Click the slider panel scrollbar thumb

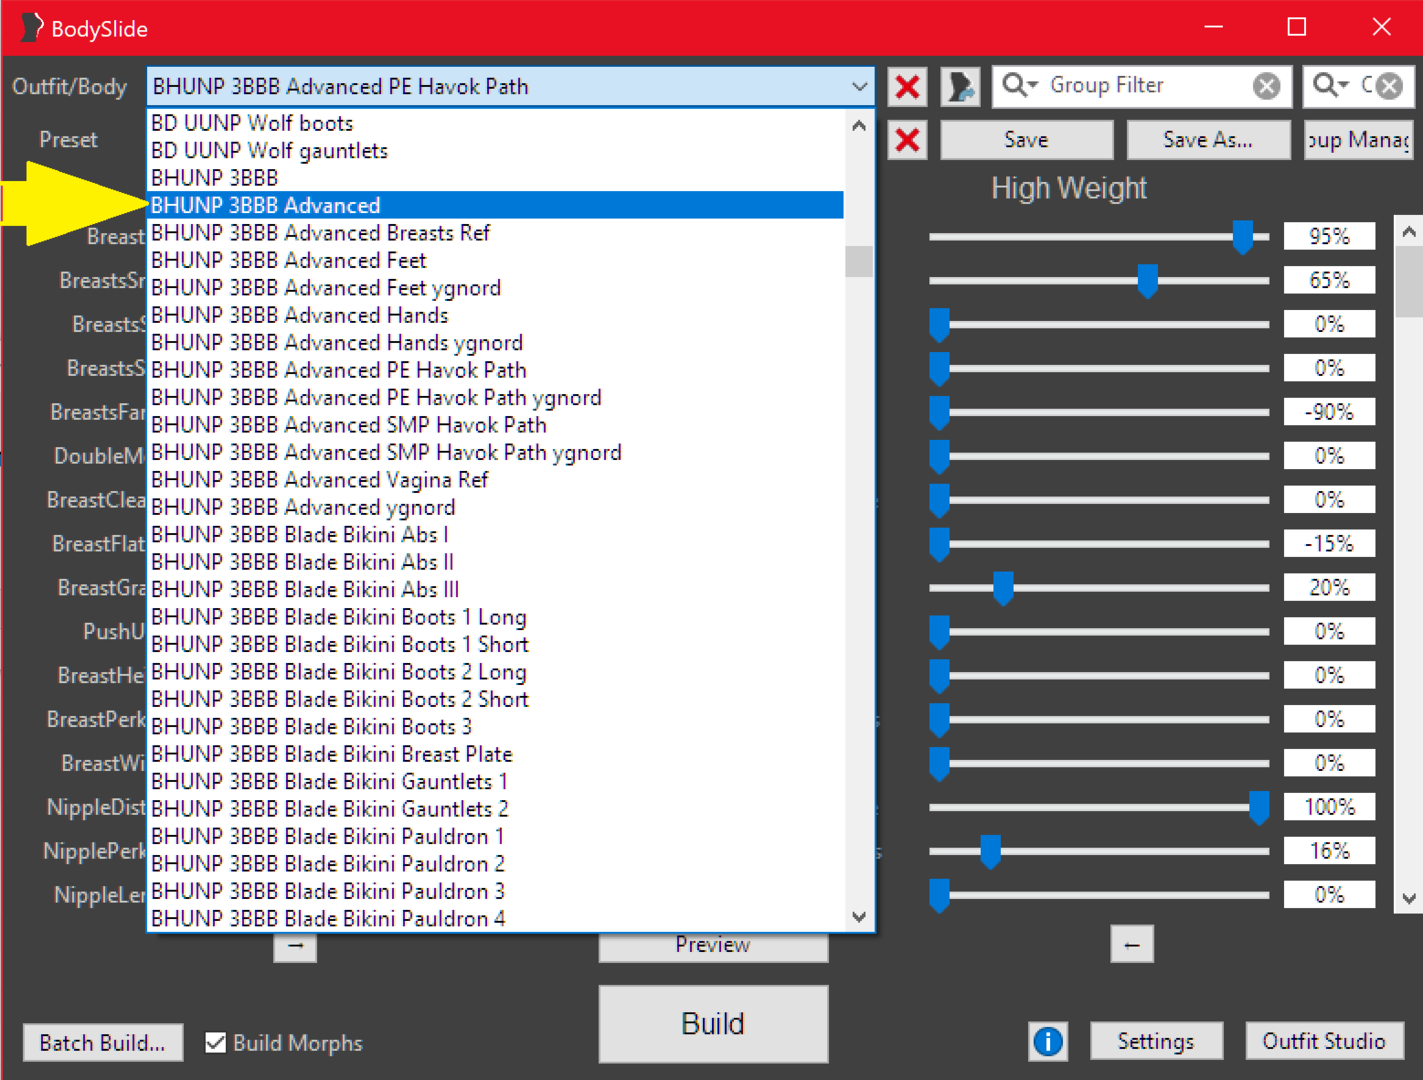pyautogui.click(x=1409, y=282)
